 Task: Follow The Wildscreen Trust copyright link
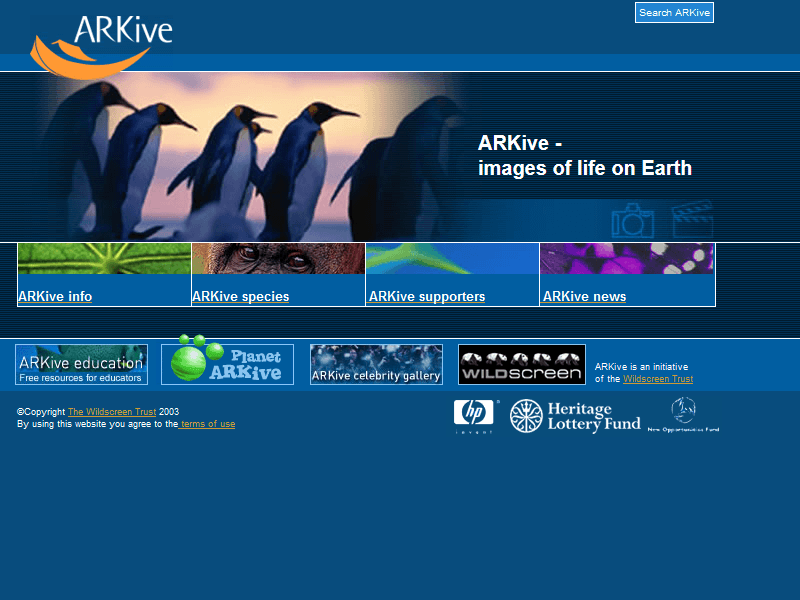112,412
